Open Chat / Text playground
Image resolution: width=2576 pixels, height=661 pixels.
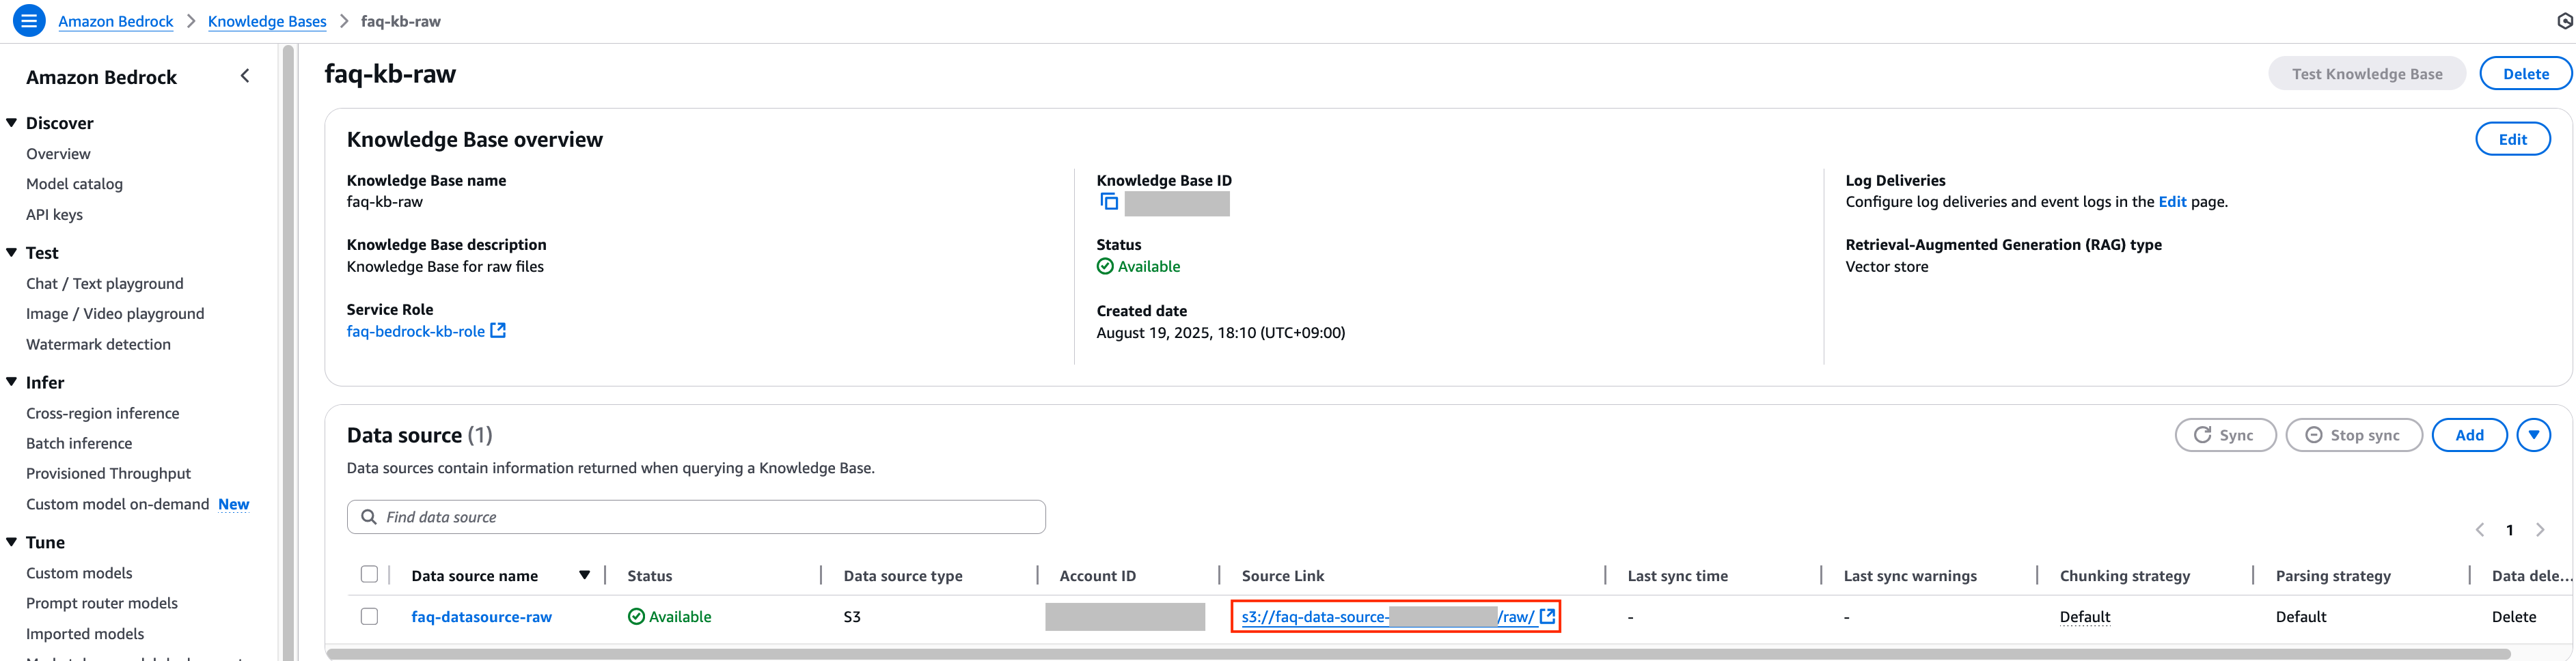[105, 284]
